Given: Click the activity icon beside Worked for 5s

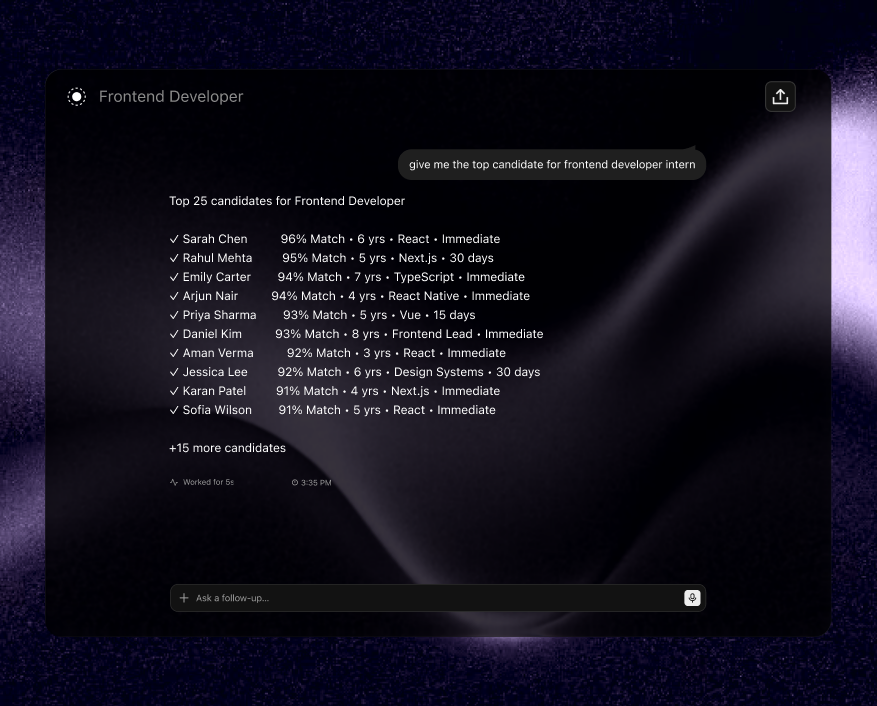Looking at the screenshot, I should tap(174, 482).
